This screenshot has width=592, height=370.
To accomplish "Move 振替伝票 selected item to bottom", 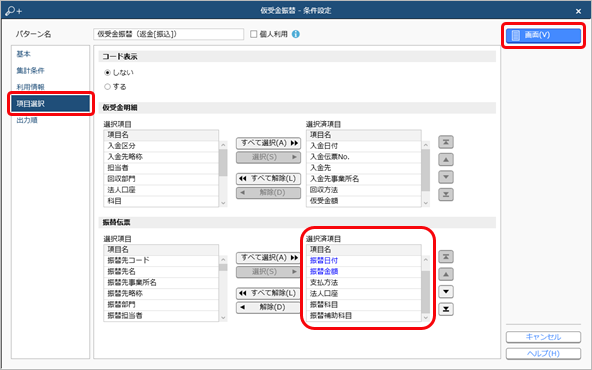I will coord(446,309).
